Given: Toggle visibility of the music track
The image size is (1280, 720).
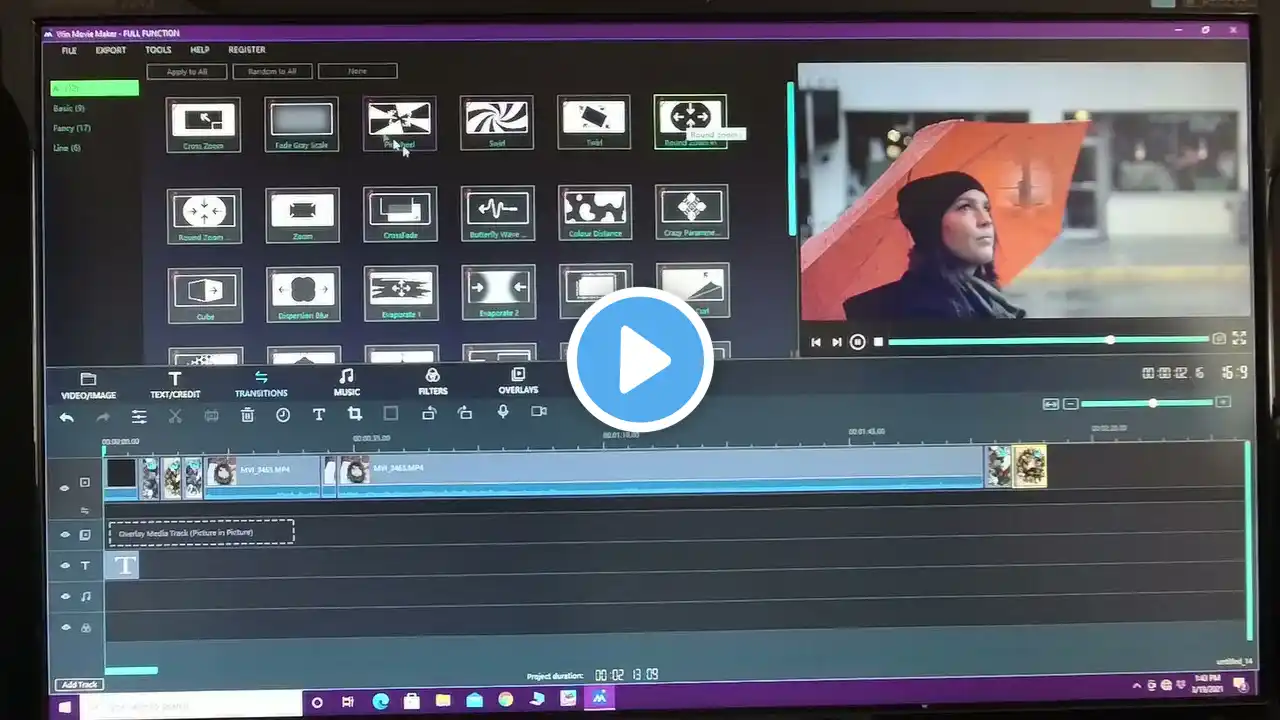Looking at the screenshot, I should [x=65, y=597].
